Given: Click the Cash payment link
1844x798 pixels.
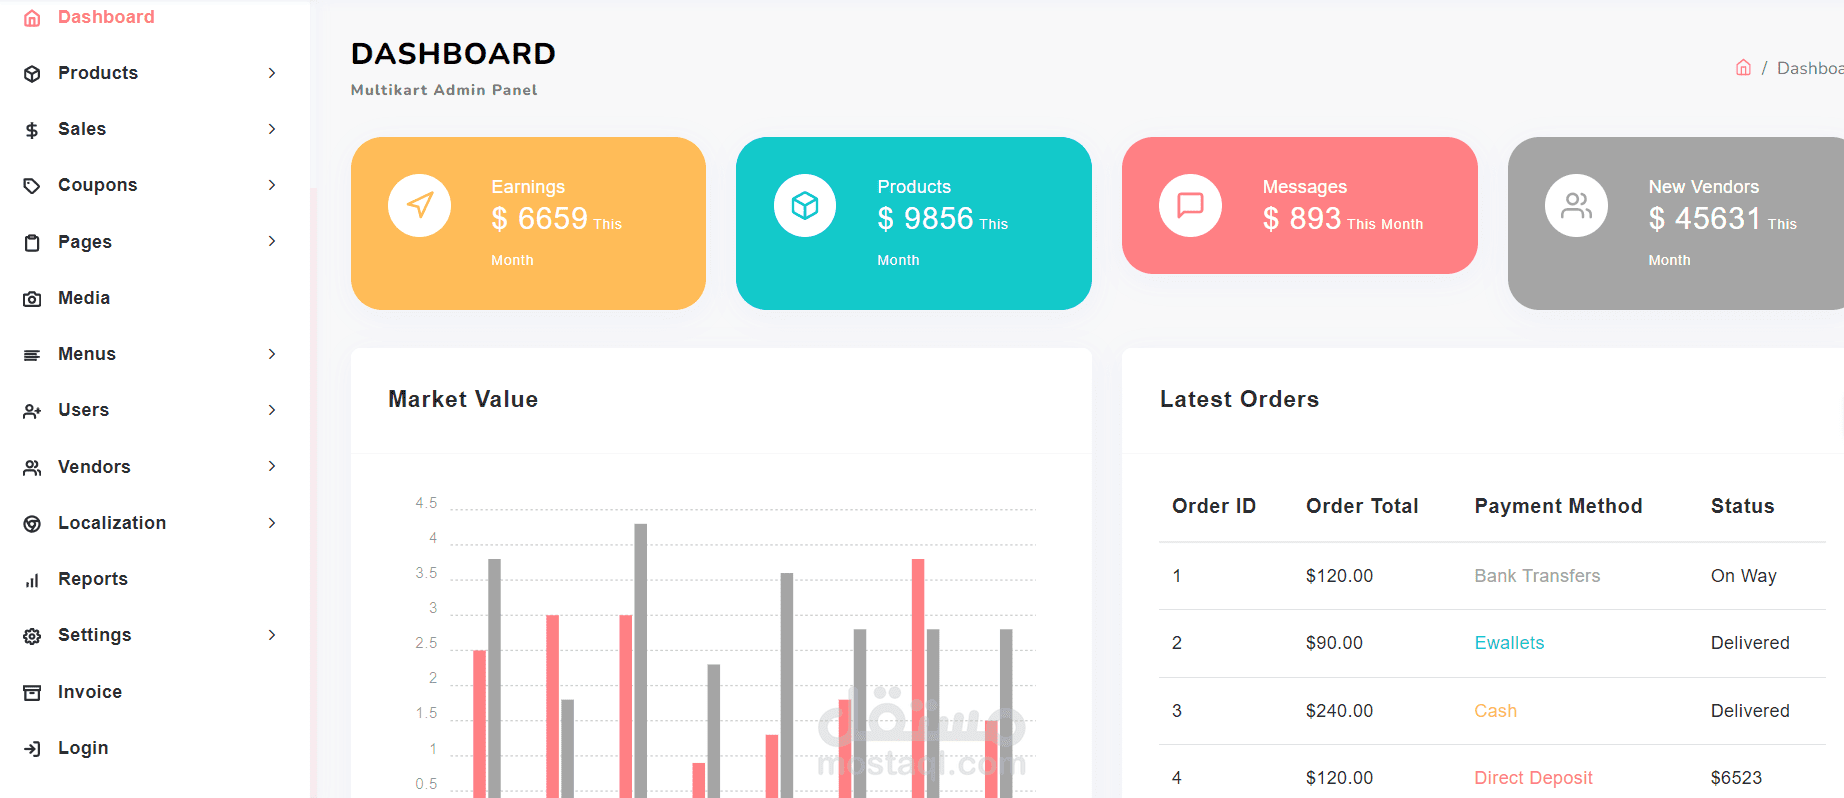Looking at the screenshot, I should click(1495, 711).
